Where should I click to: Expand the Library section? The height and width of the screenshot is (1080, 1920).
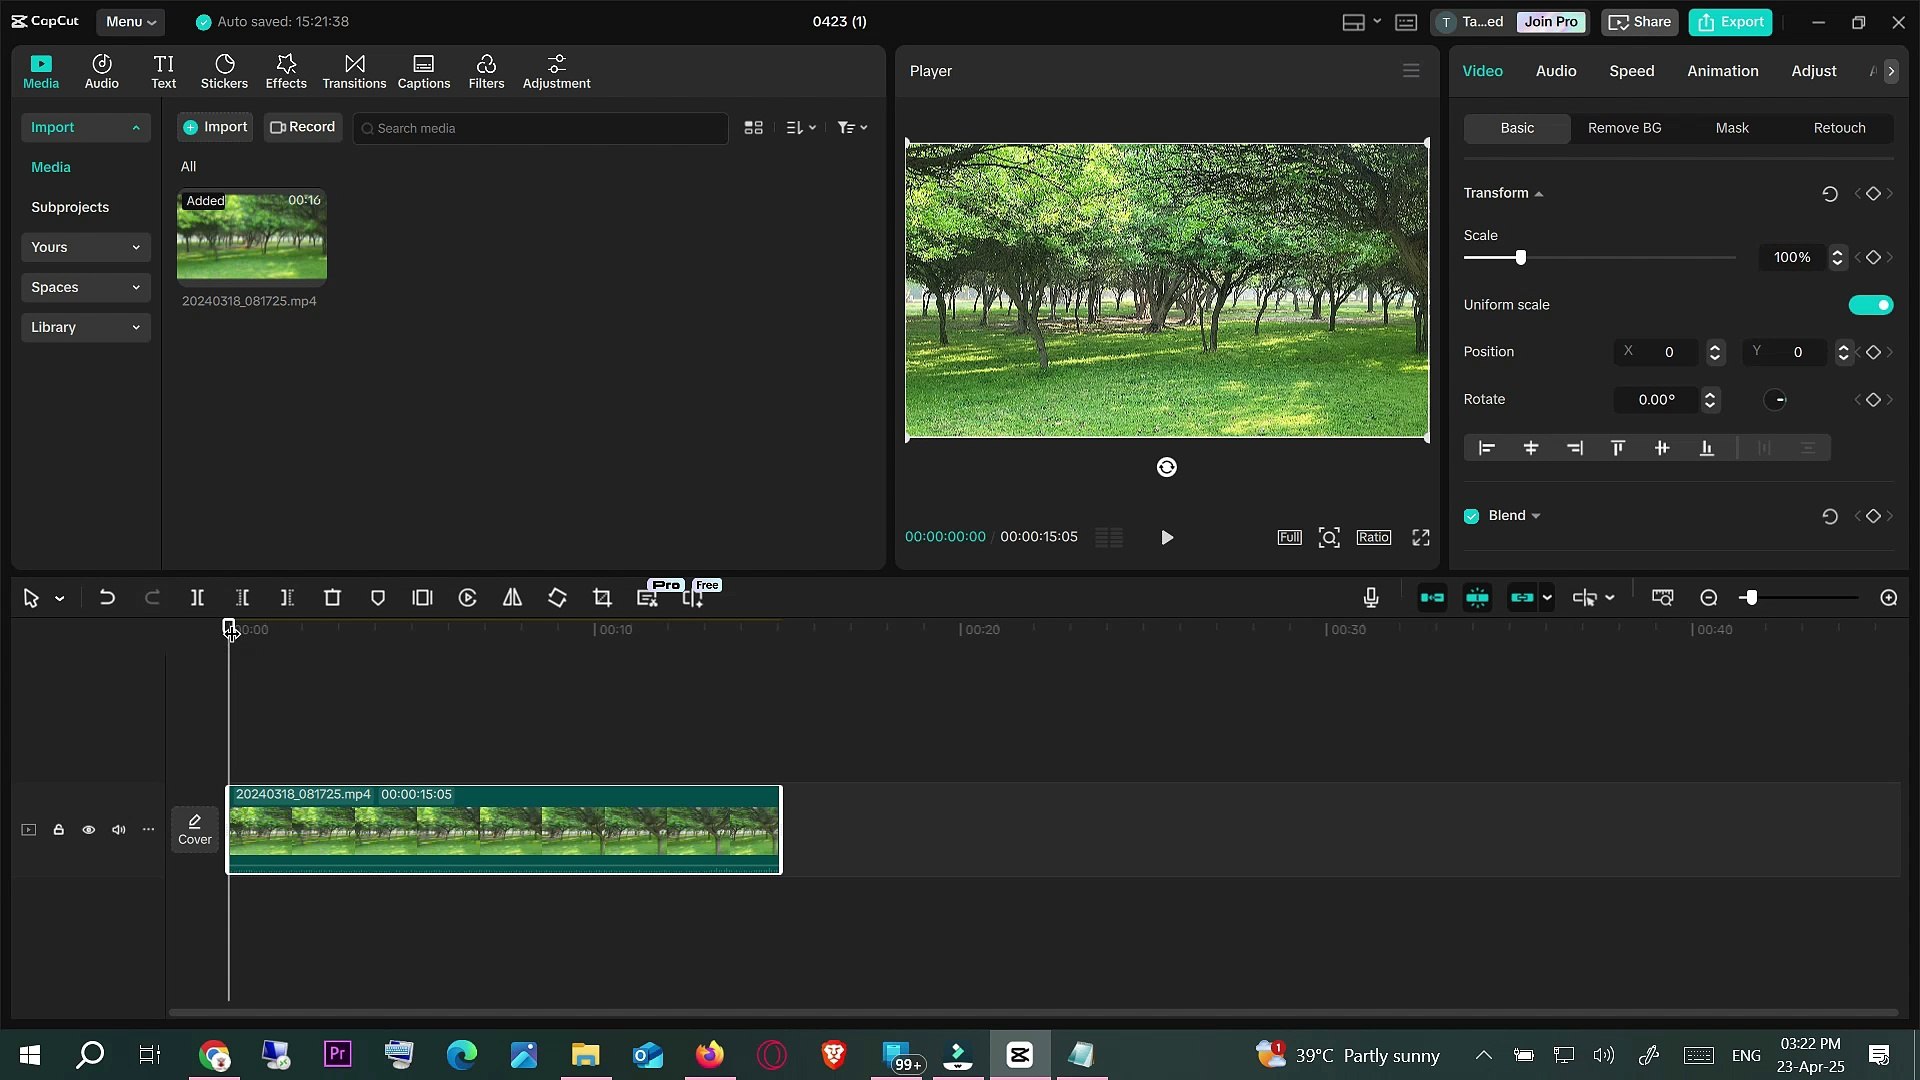(x=85, y=327)
